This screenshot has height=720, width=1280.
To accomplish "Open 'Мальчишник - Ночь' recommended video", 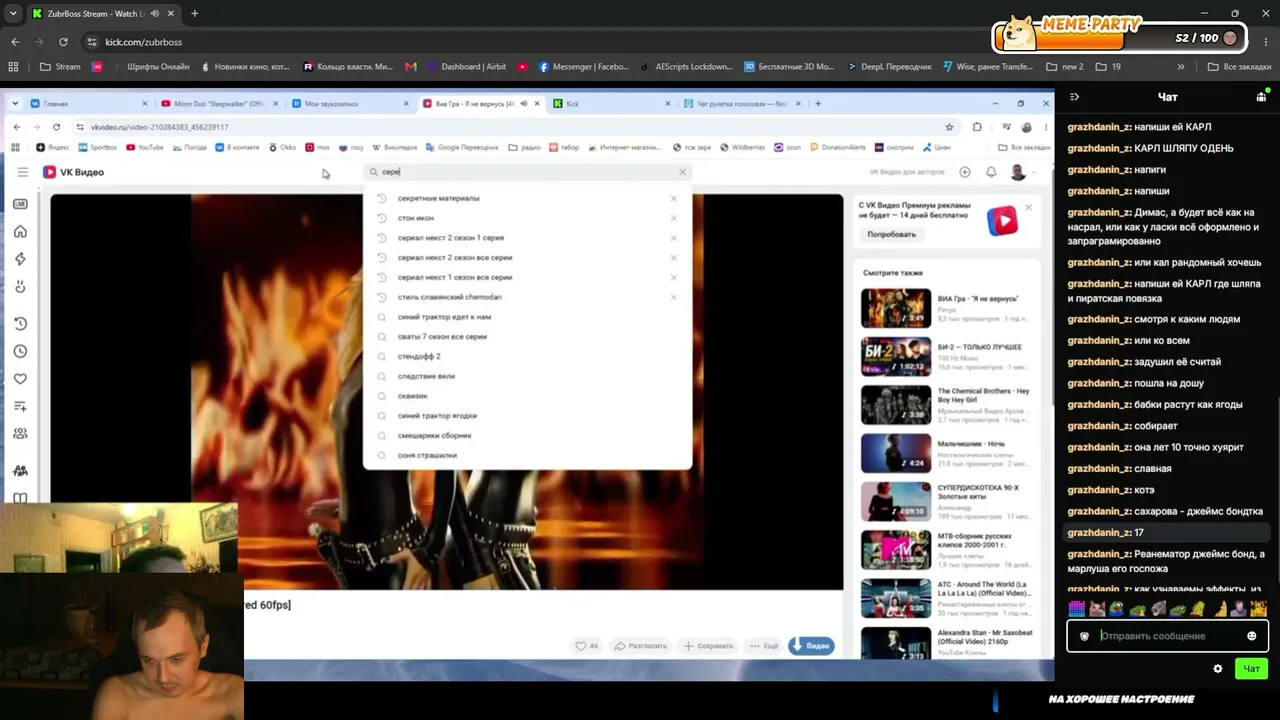I will click(x=896, y=453).
